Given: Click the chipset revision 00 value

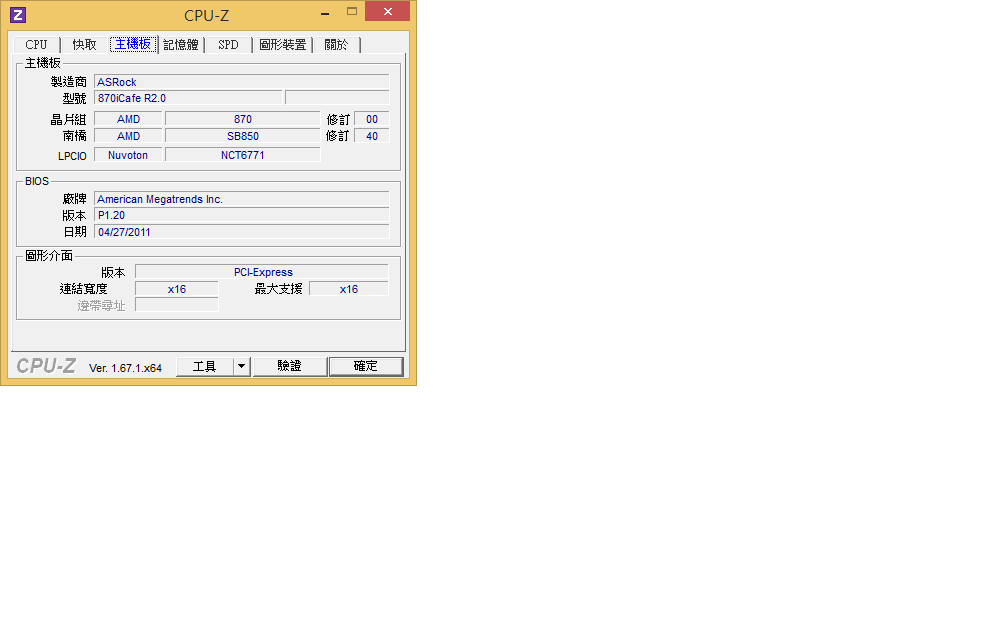Looking at the screenshot, I should pyautogui.click(x=372, y=119).
